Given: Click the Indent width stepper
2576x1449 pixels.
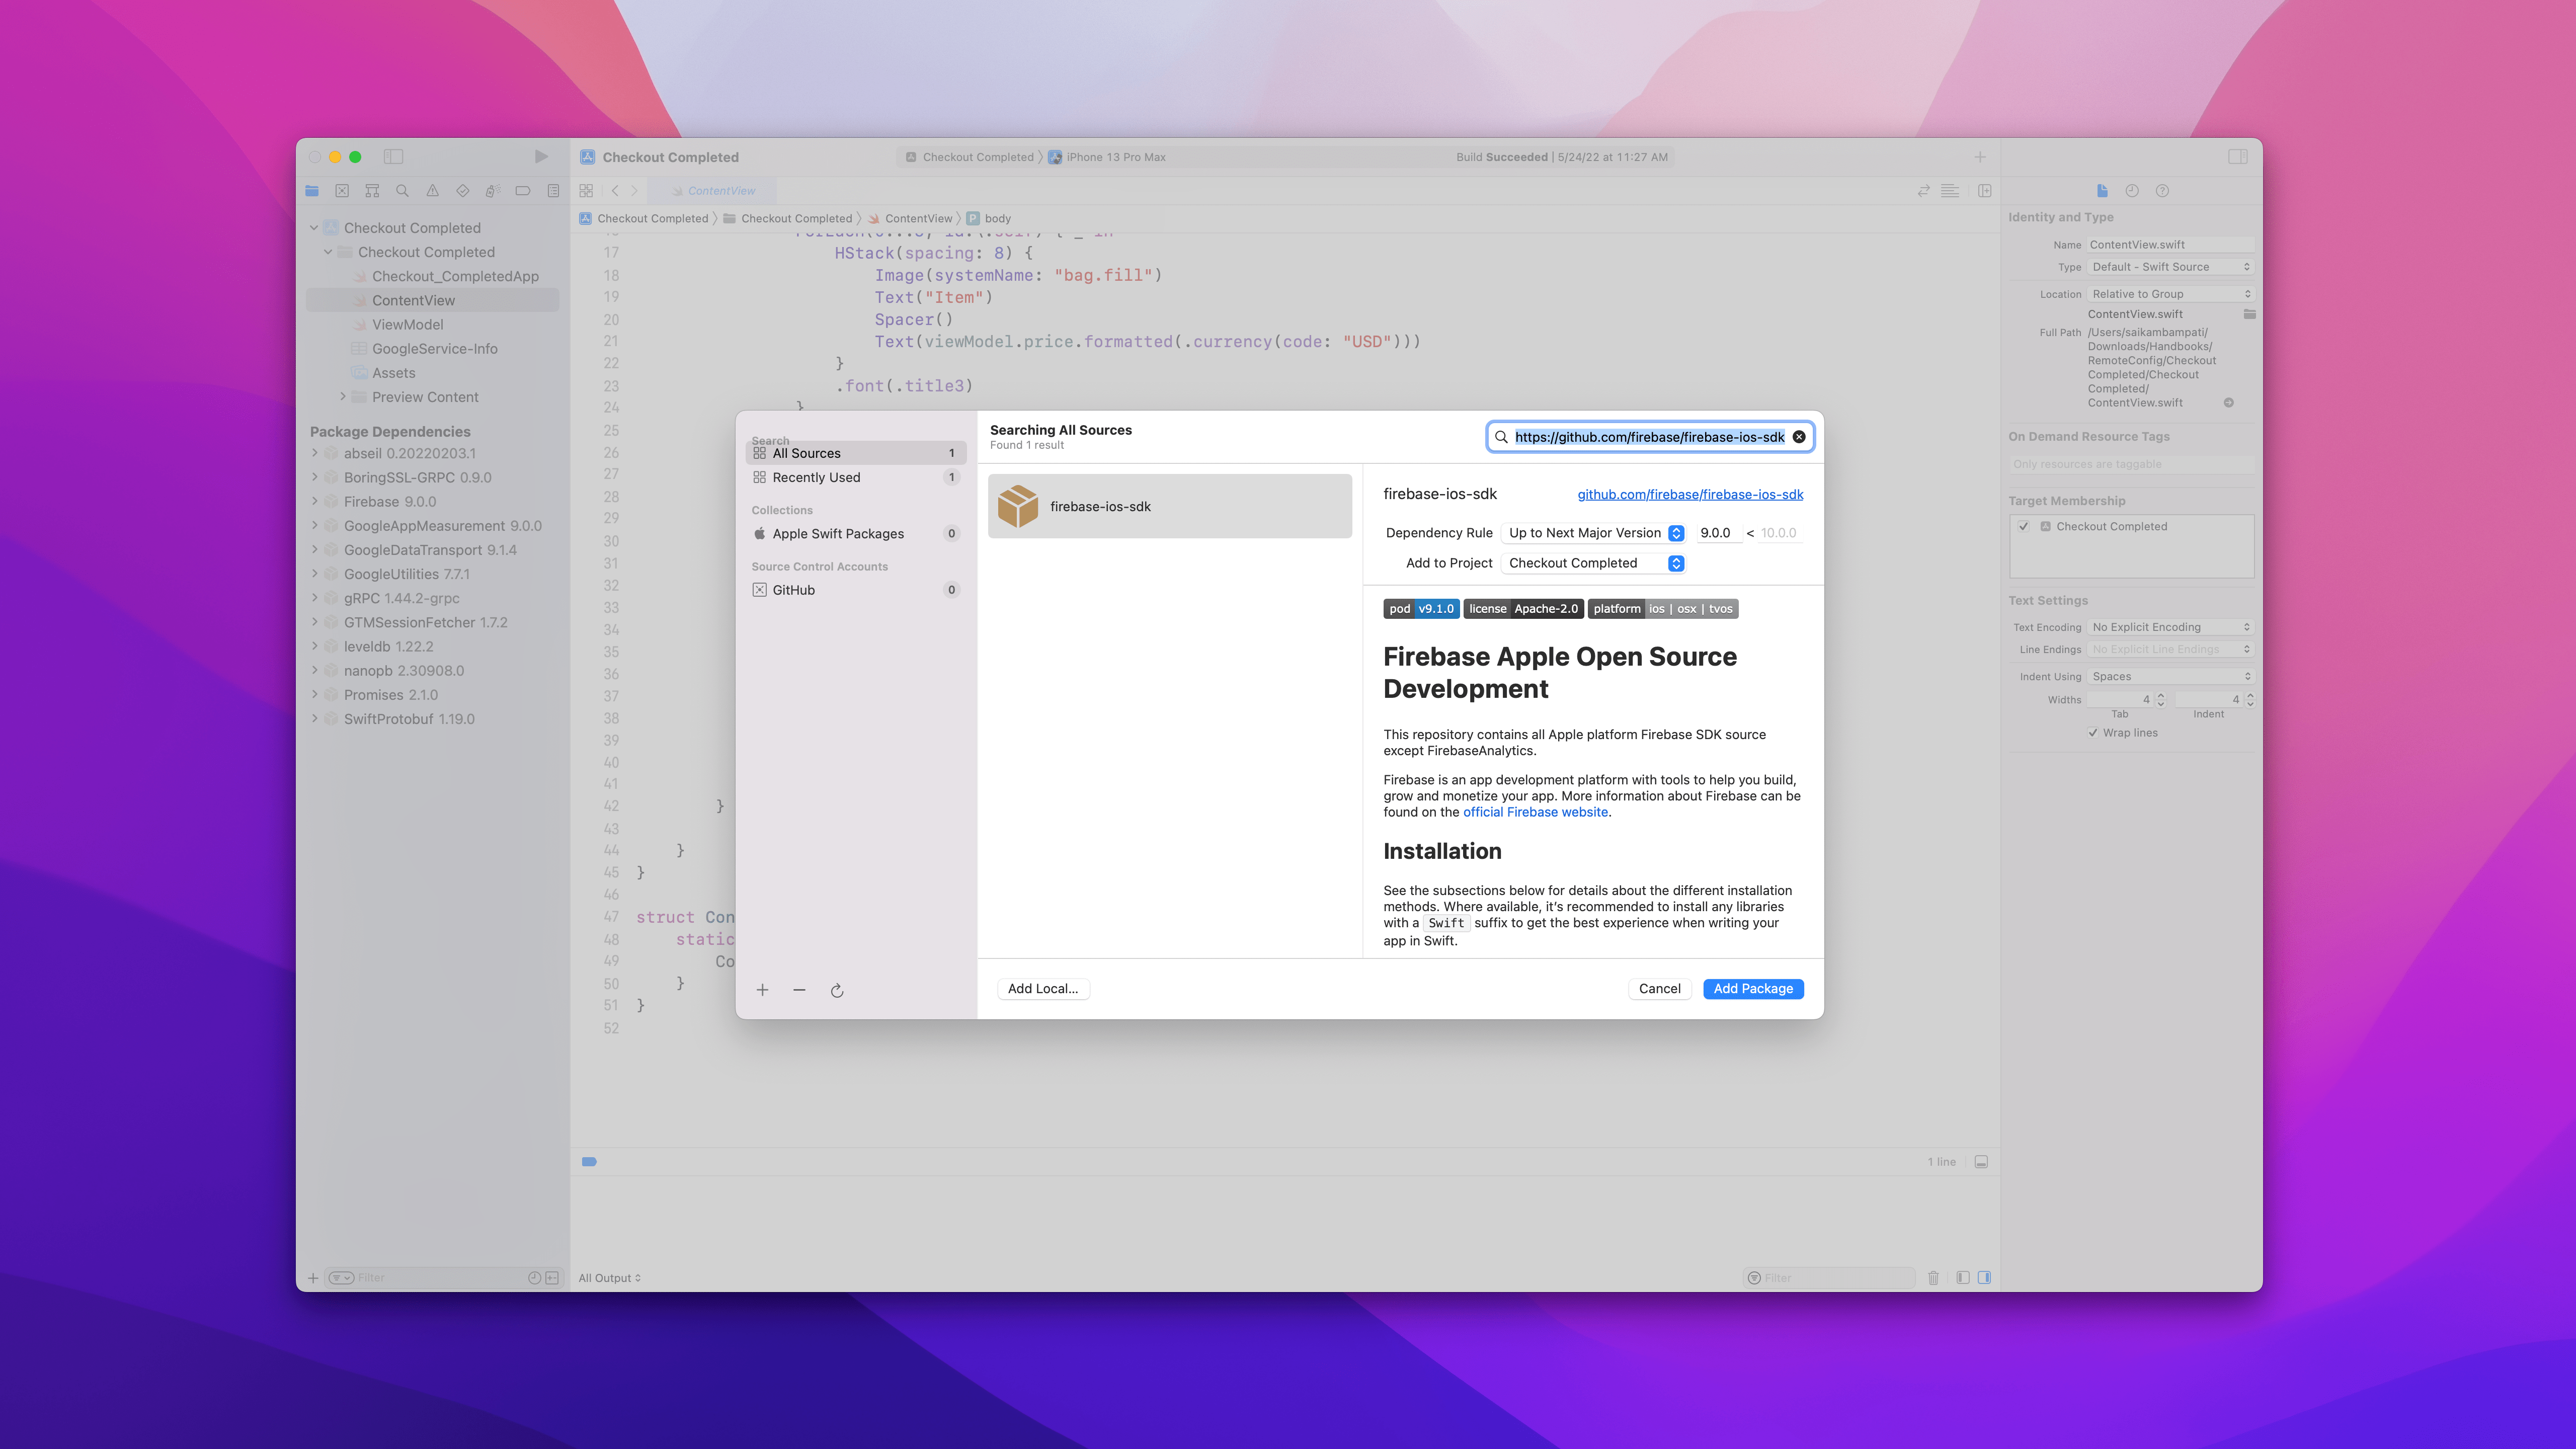Looking at the screenshot, I should point(2250,700).
